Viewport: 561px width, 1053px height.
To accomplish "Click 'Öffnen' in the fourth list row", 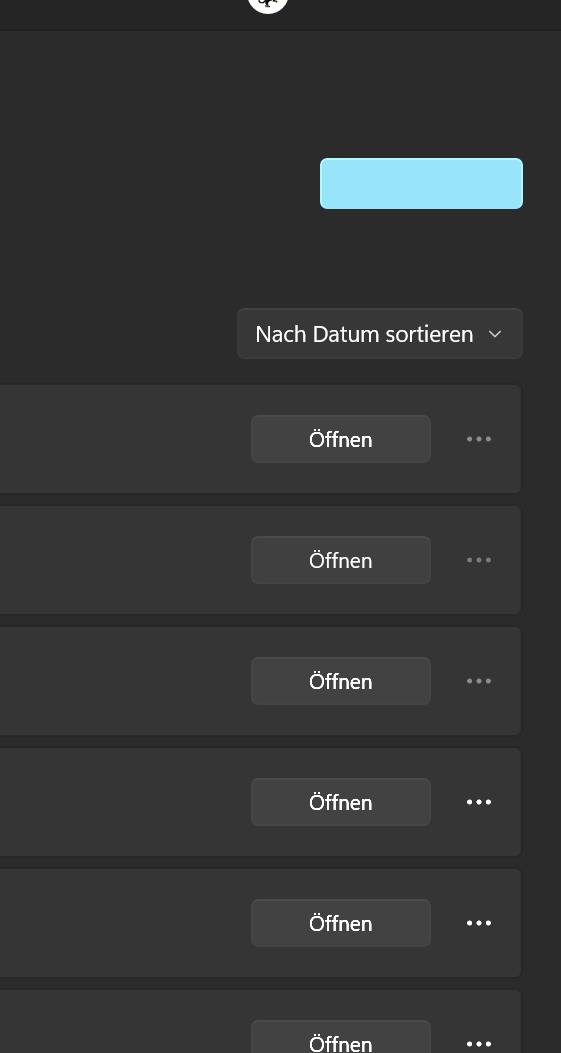I will (341, 802).
